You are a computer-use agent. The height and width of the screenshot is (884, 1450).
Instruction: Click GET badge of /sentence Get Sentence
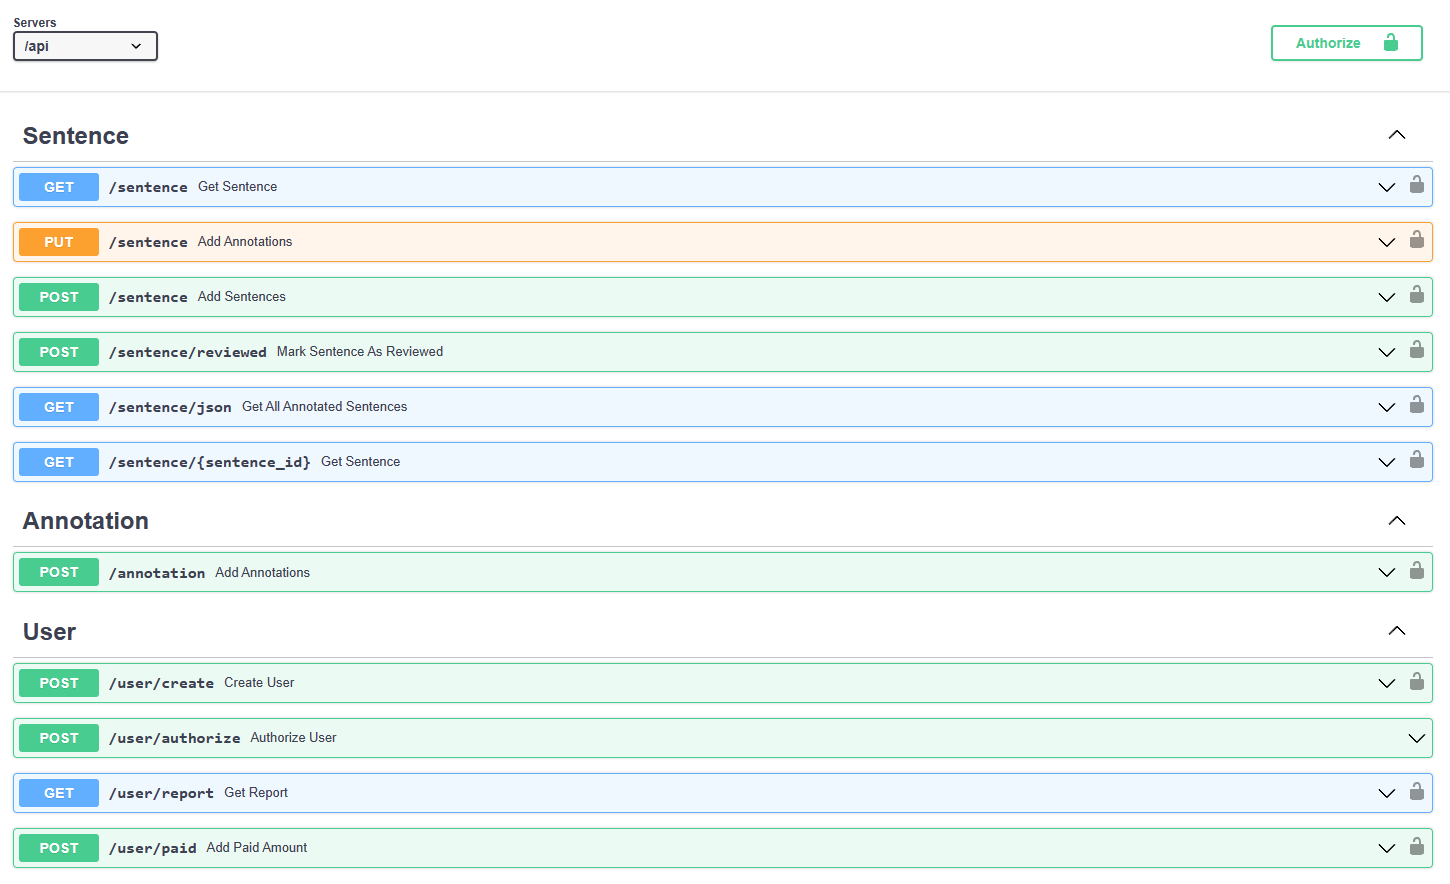coord(59,187)
